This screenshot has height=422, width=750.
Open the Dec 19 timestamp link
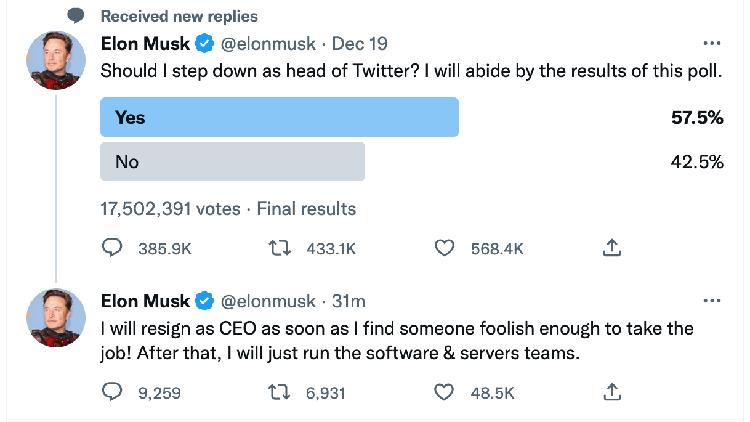click(x=359, y=44)
